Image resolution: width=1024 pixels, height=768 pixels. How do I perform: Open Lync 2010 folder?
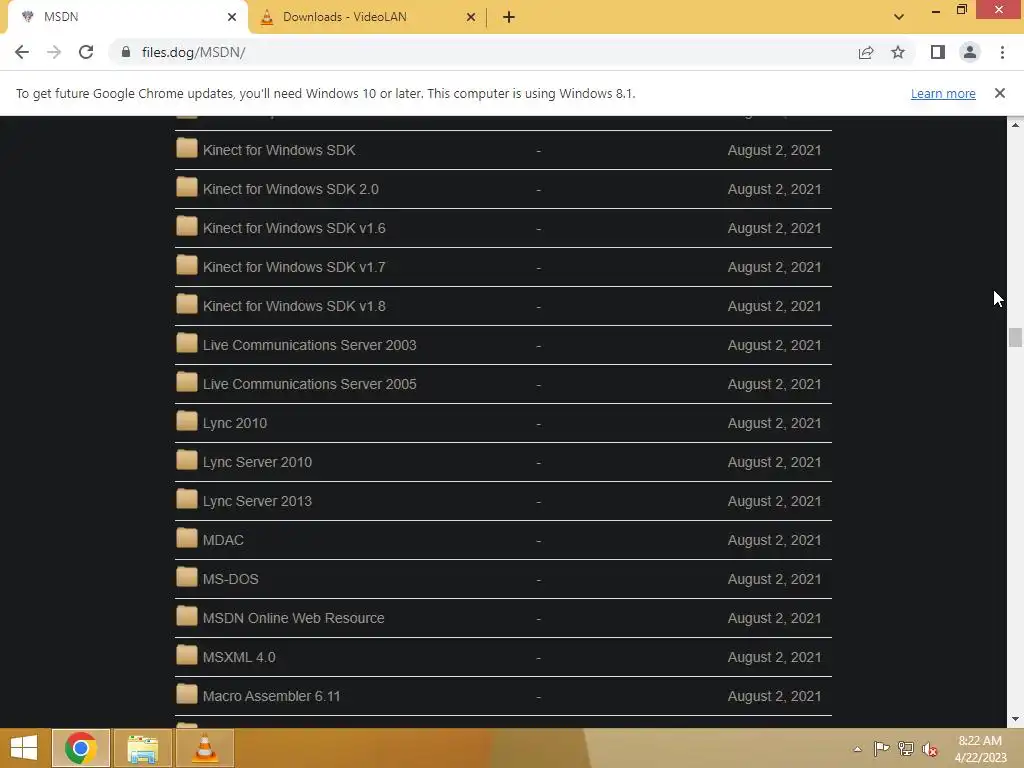pyautogui.click(x=234, y=423)
